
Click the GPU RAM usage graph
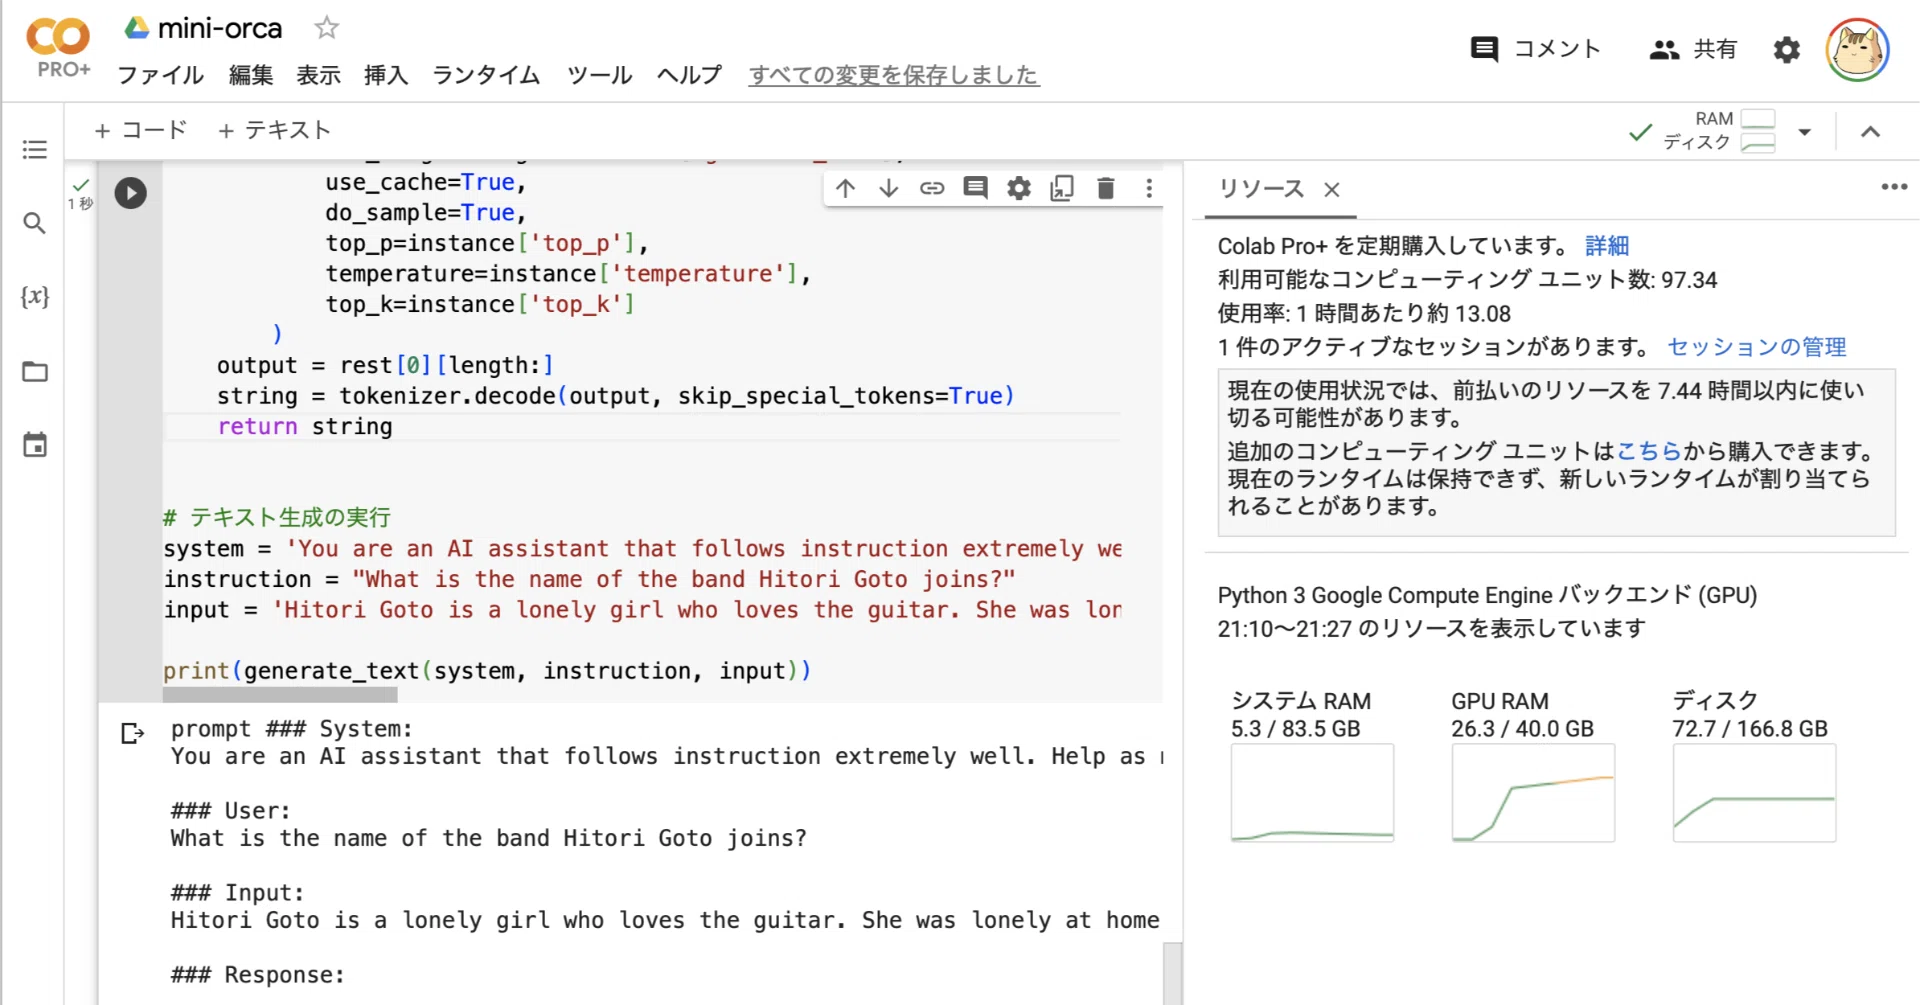(1533, 792)
